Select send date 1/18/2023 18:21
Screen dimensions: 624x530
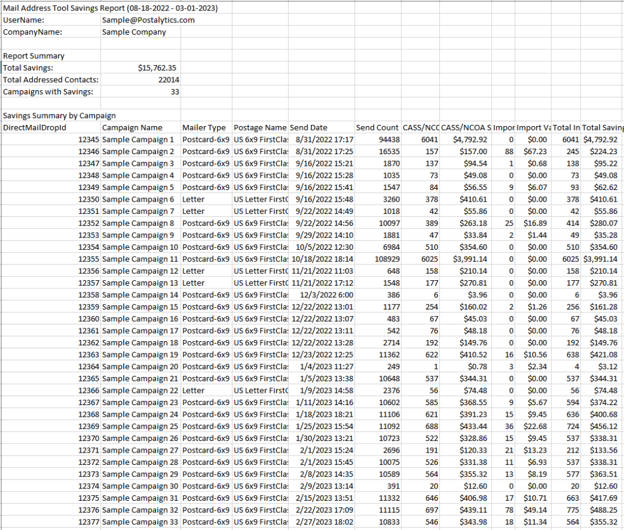(x=322, y=414)
